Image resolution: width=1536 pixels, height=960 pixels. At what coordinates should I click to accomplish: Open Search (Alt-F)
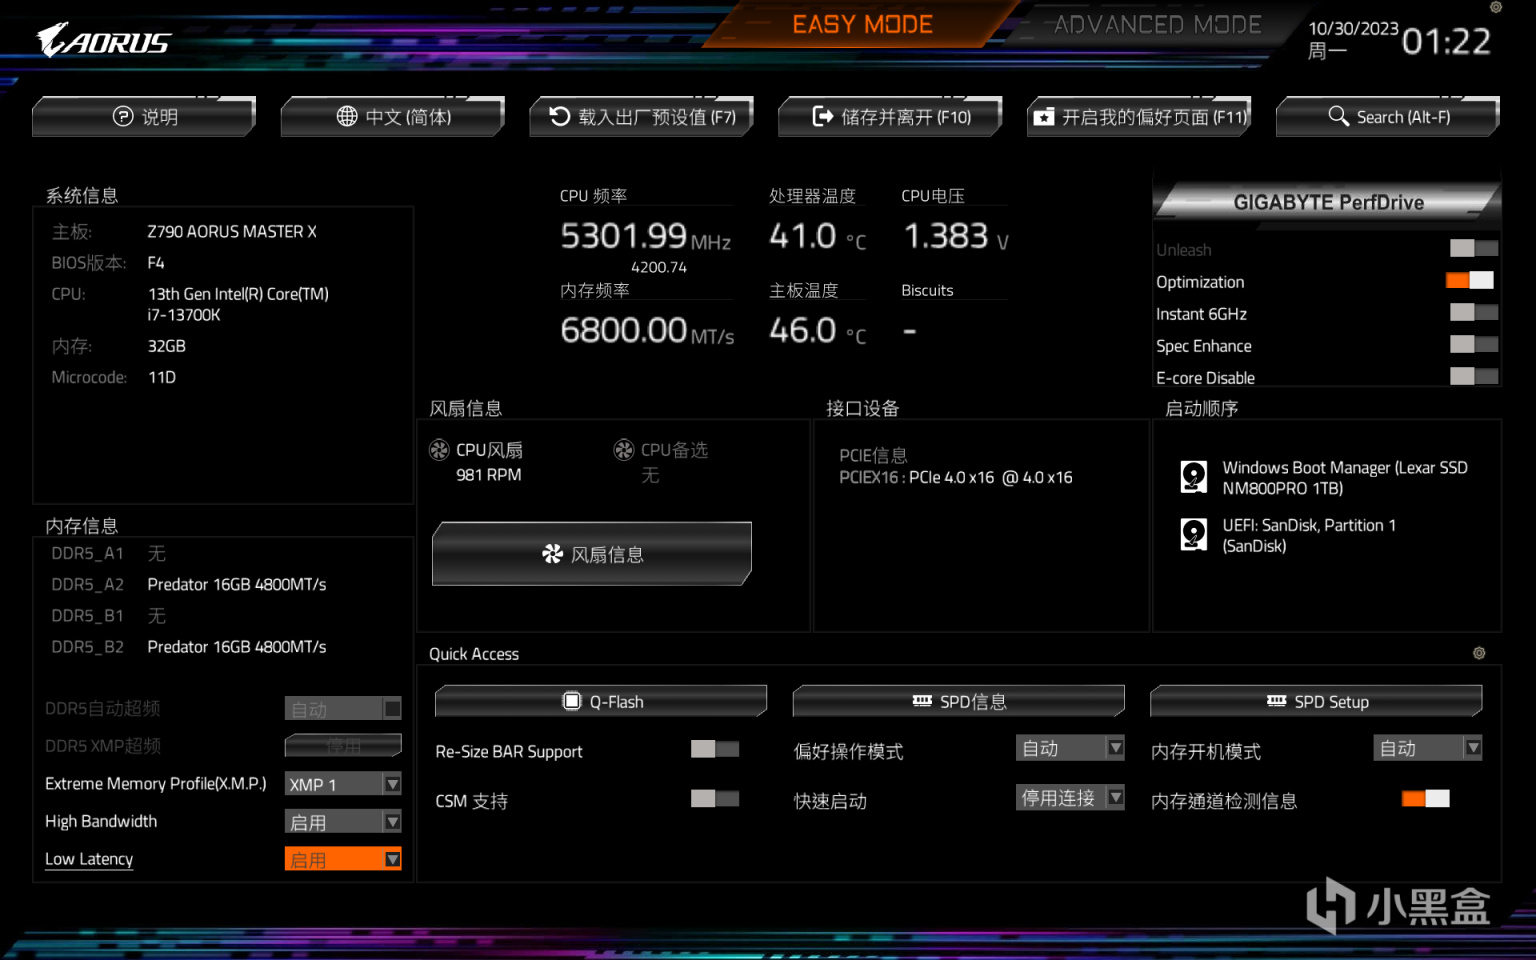click(x=1388, y=117)
